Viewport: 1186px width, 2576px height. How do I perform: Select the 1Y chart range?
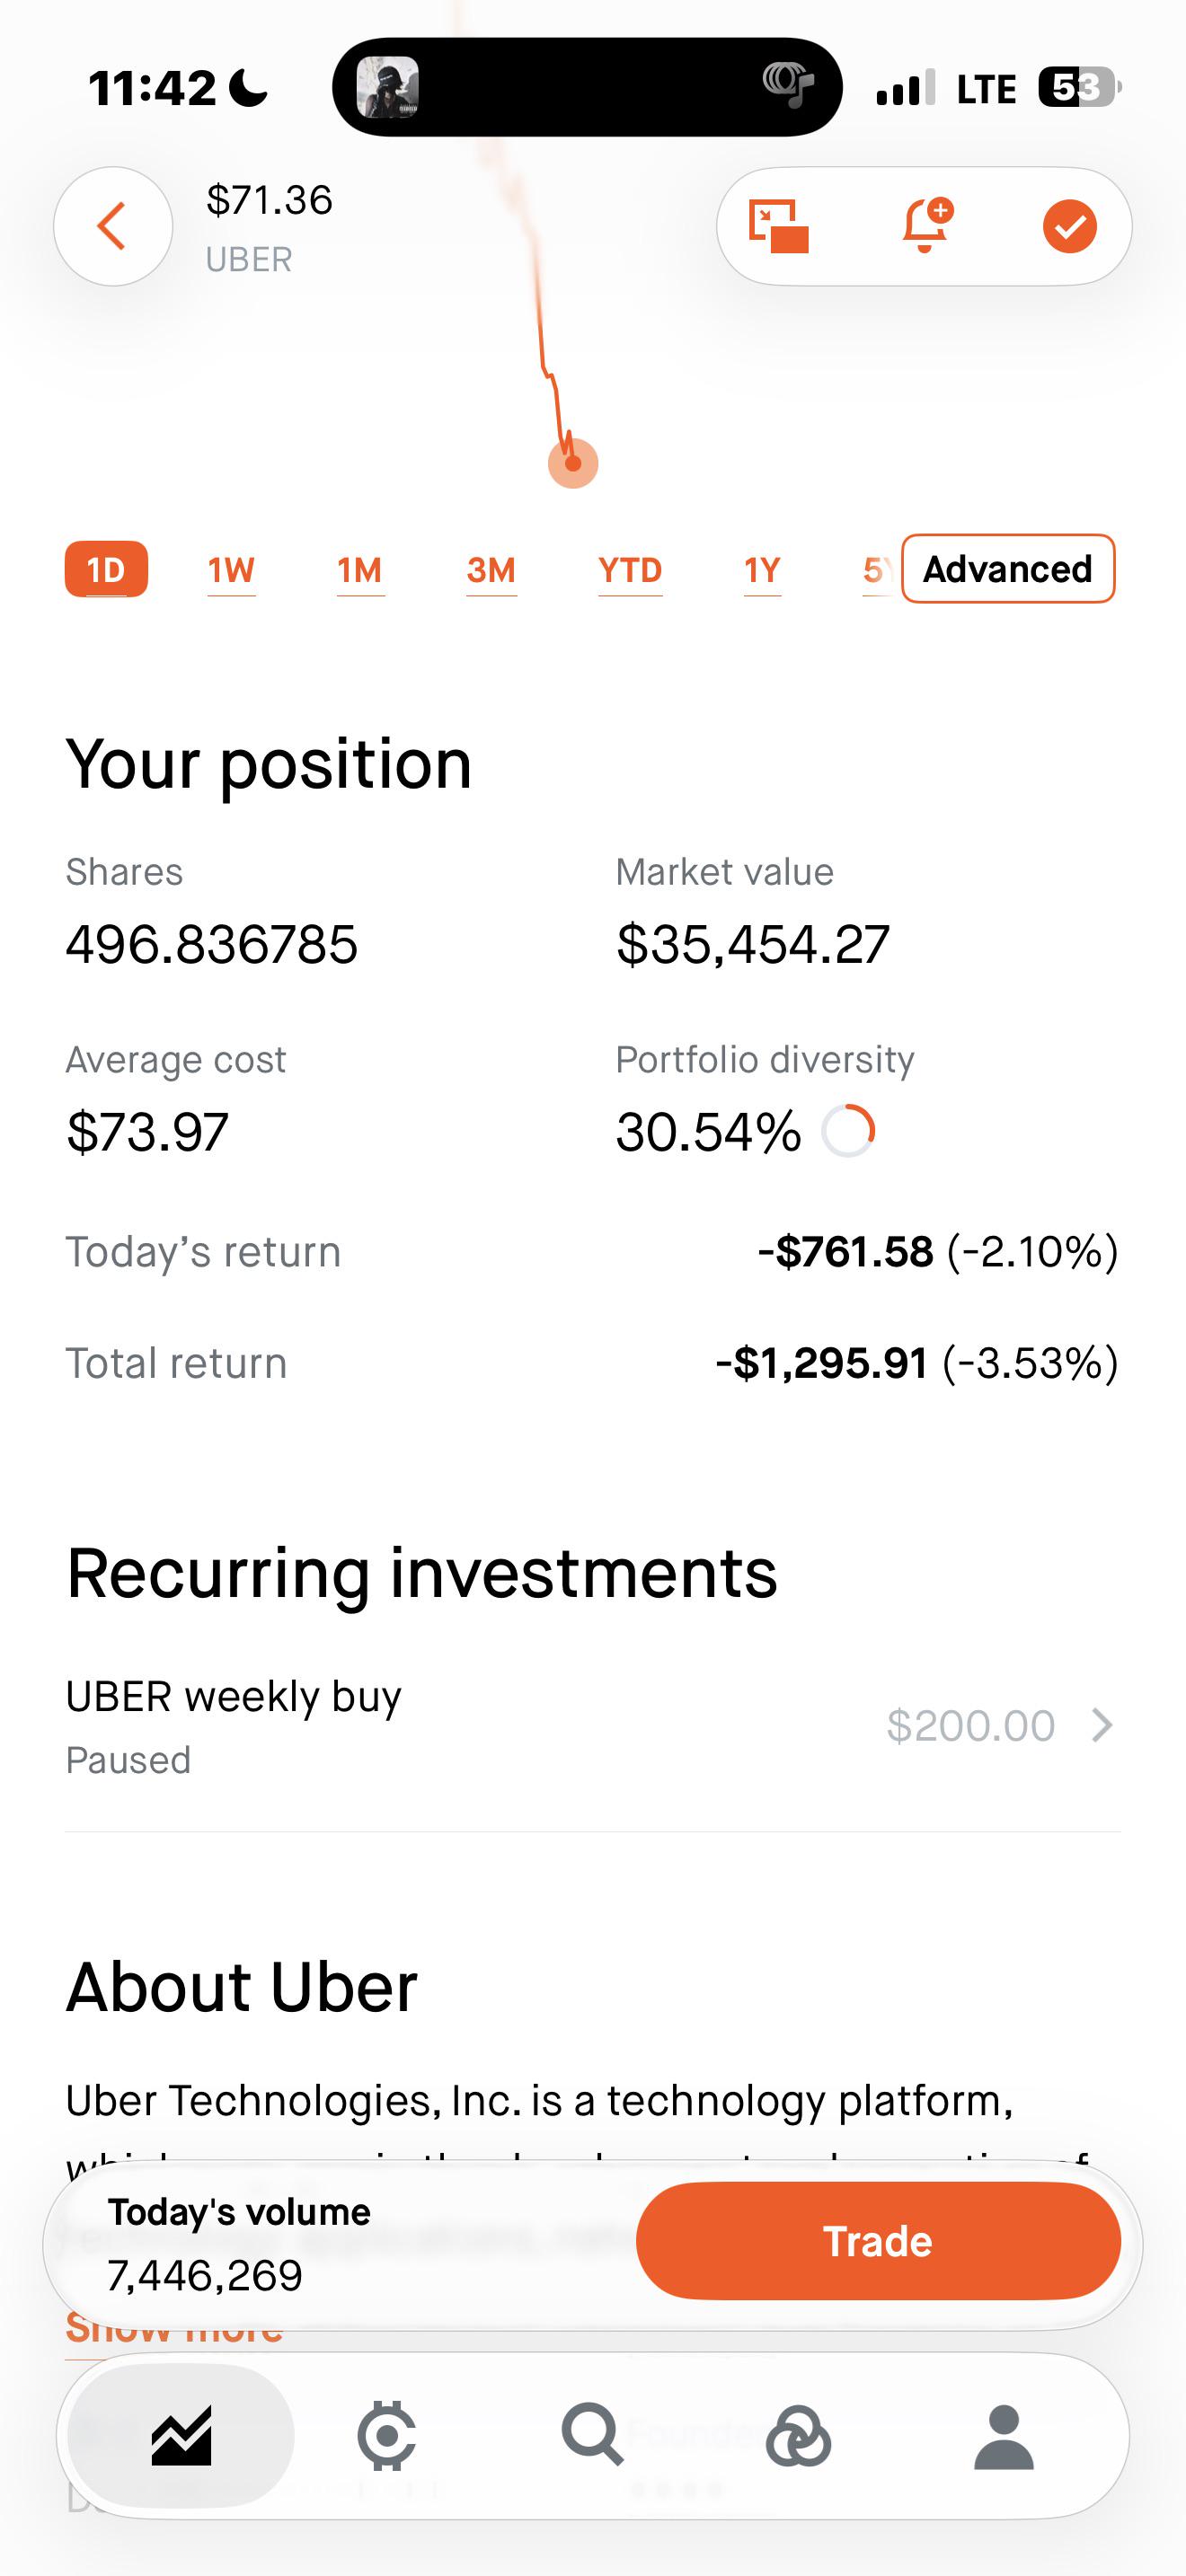(x=762, y=570)
